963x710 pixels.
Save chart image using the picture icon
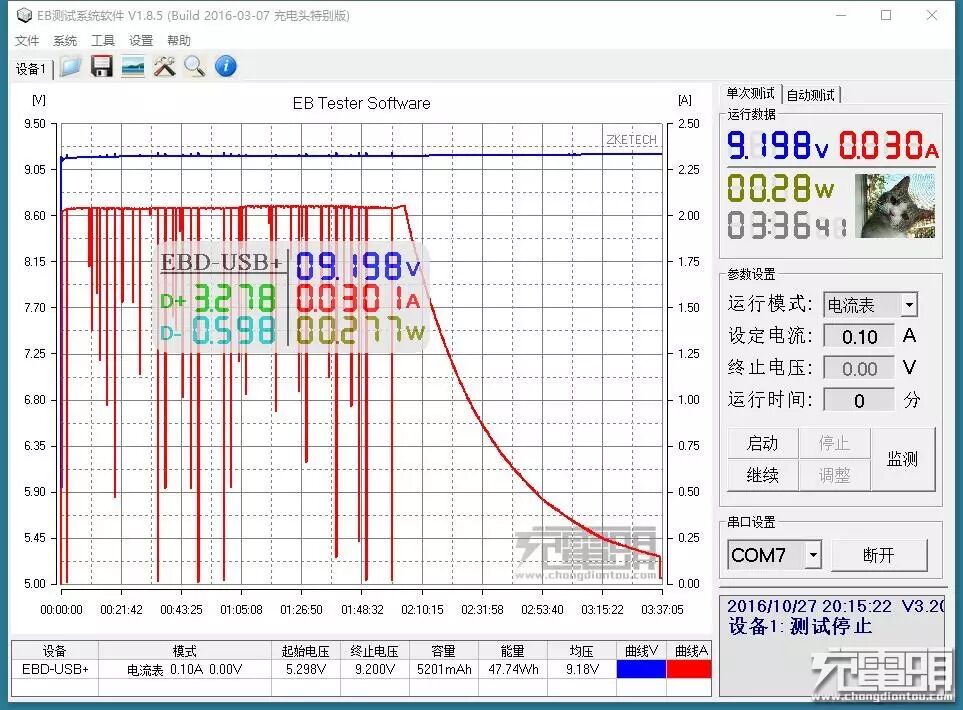point(133,66)
